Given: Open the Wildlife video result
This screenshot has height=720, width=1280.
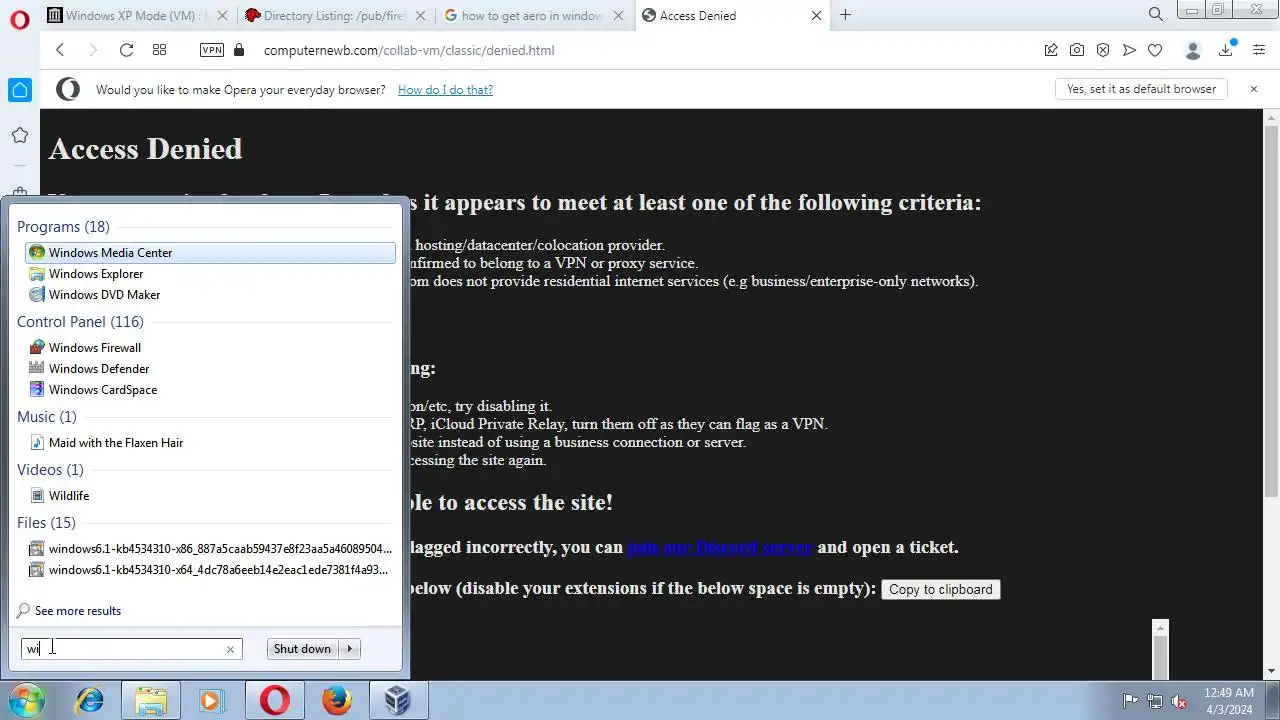Looking at the screenshot, I should (210, 496).
